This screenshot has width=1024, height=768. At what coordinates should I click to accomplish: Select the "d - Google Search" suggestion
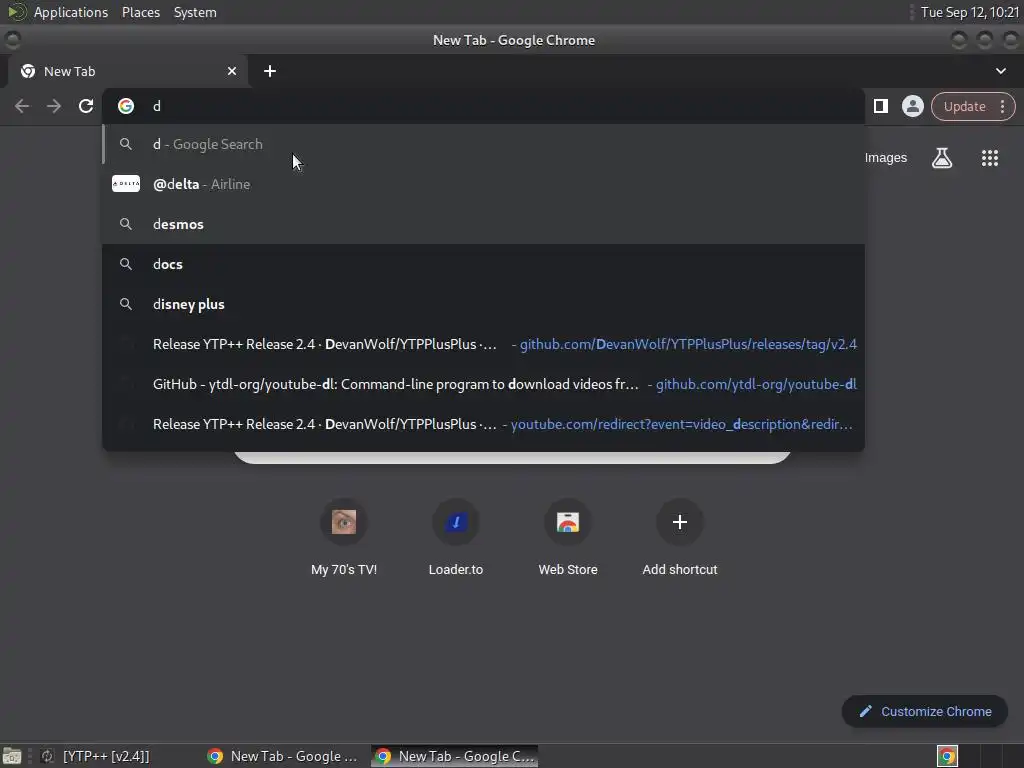pos(483,144)
